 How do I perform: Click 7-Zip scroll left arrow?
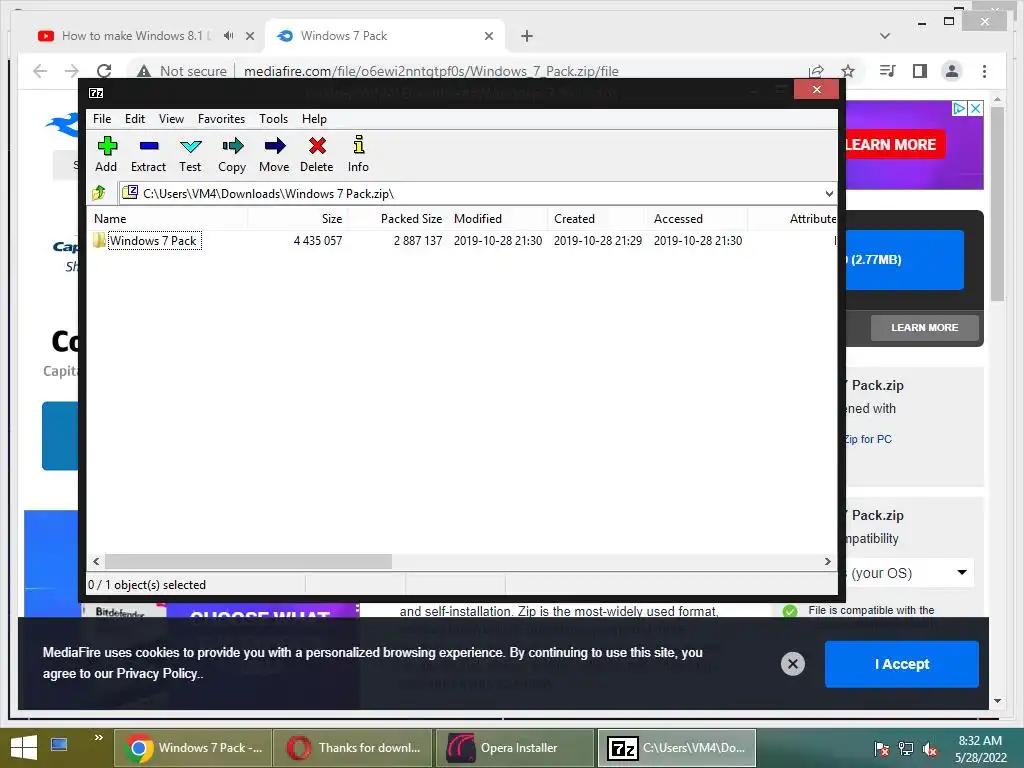(97, 562)
